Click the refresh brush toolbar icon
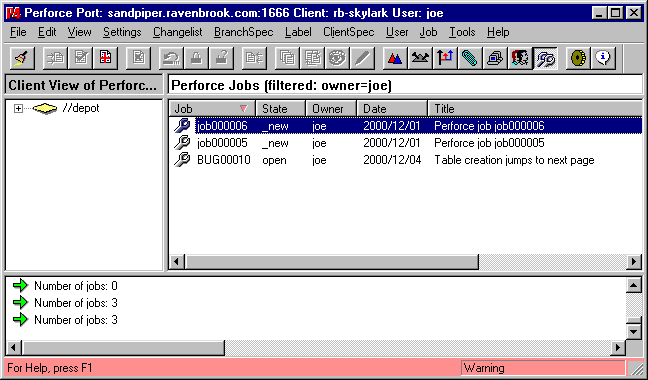Image resolution: width=648 pixels, height=380 pixels. 22,58
